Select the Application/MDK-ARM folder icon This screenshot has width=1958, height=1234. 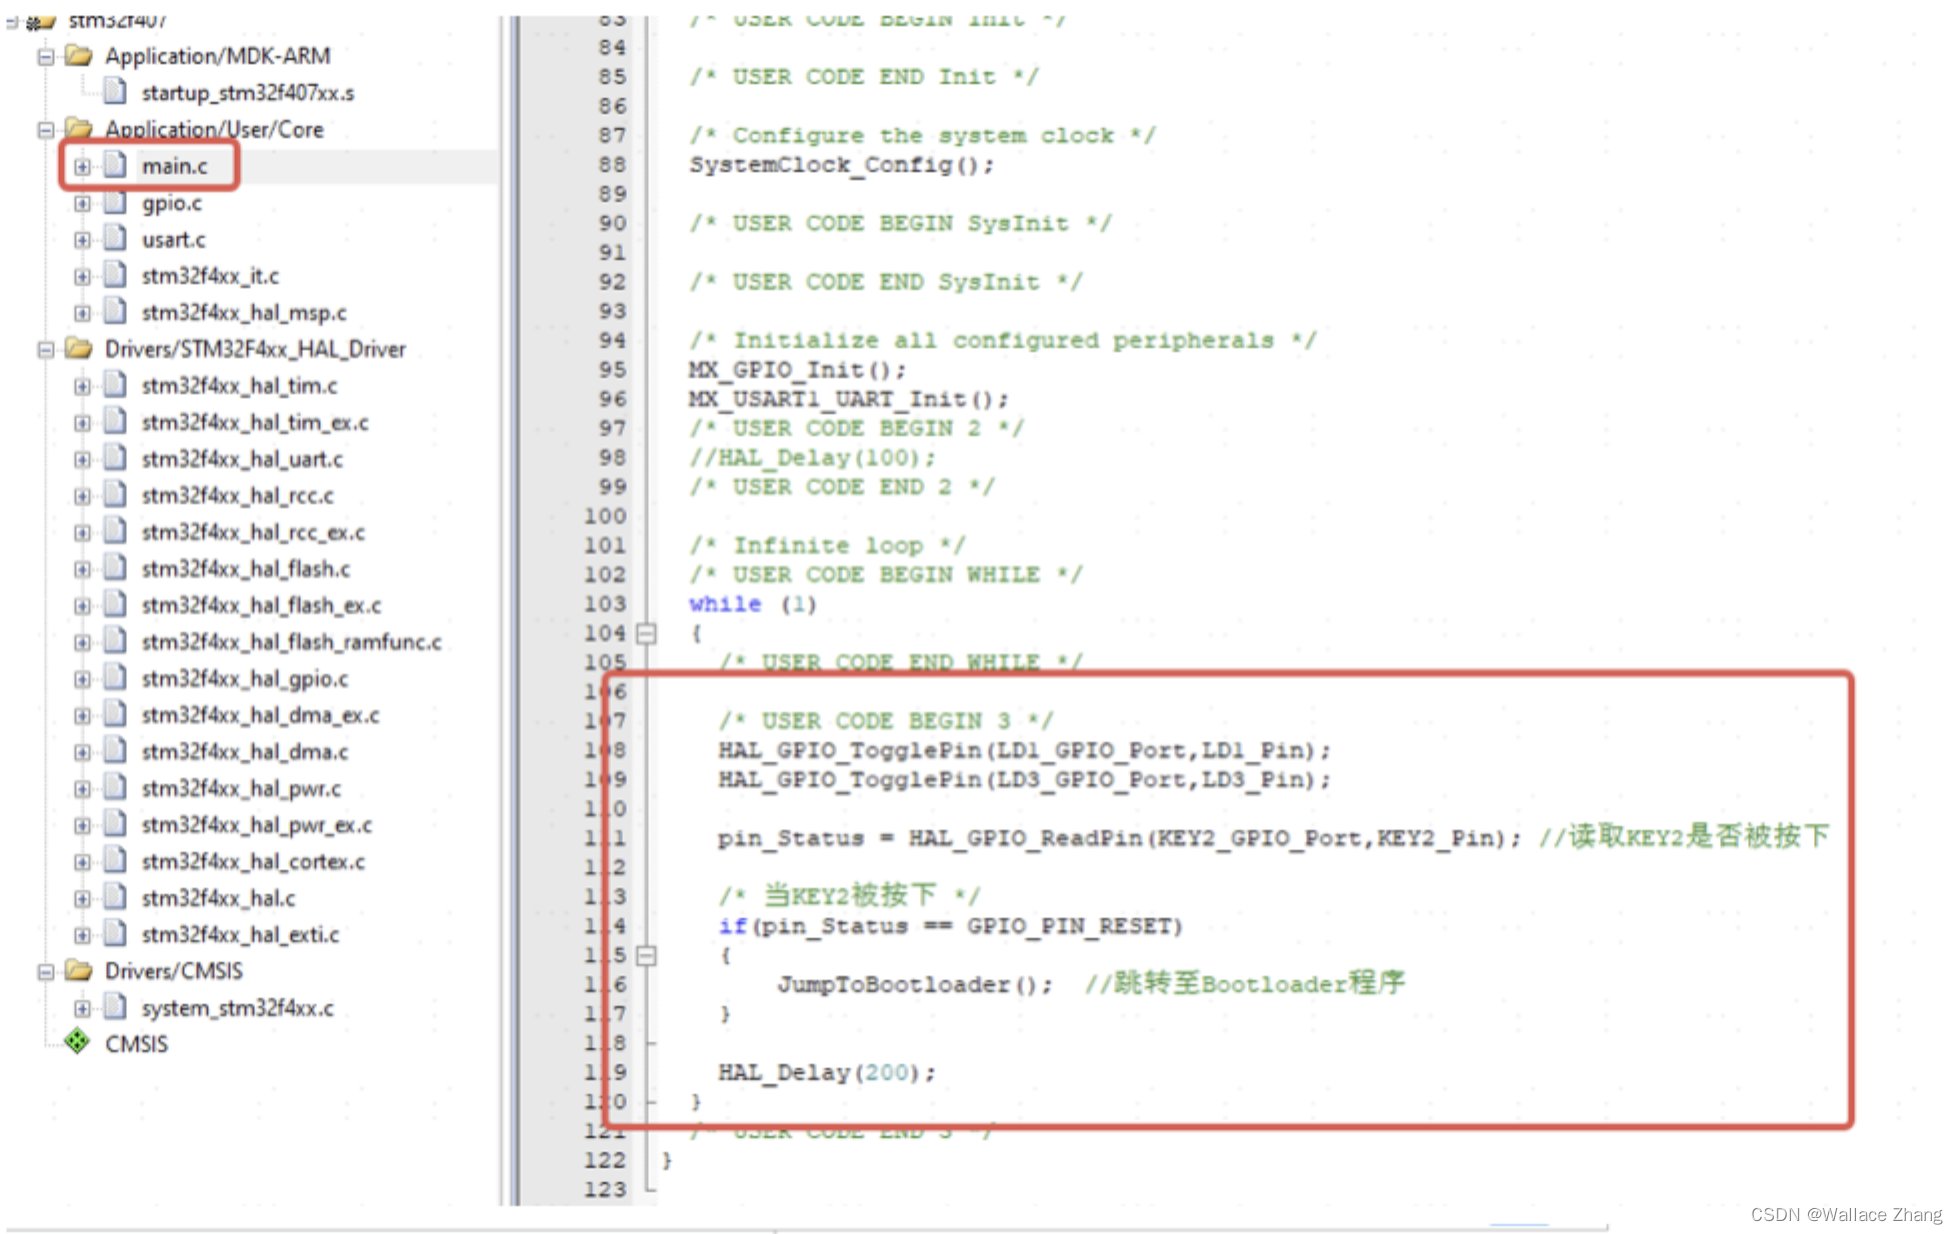click(78, 56)
